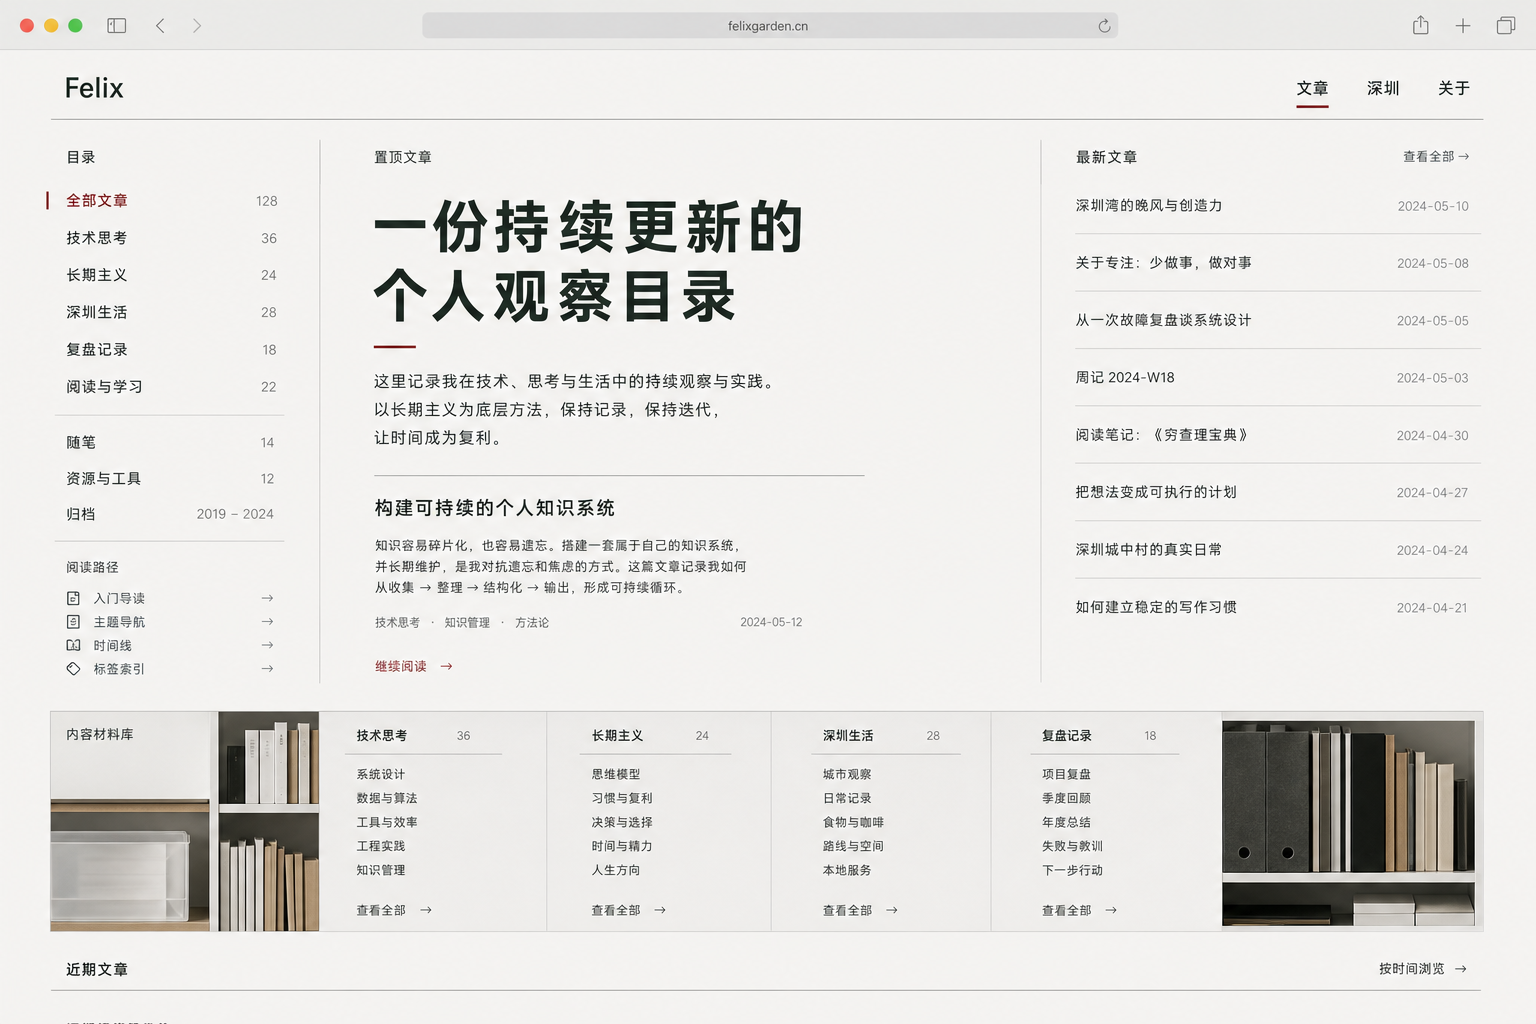Click the 入门导读 document icon
1536x1024 pixels.
point(73,598)
